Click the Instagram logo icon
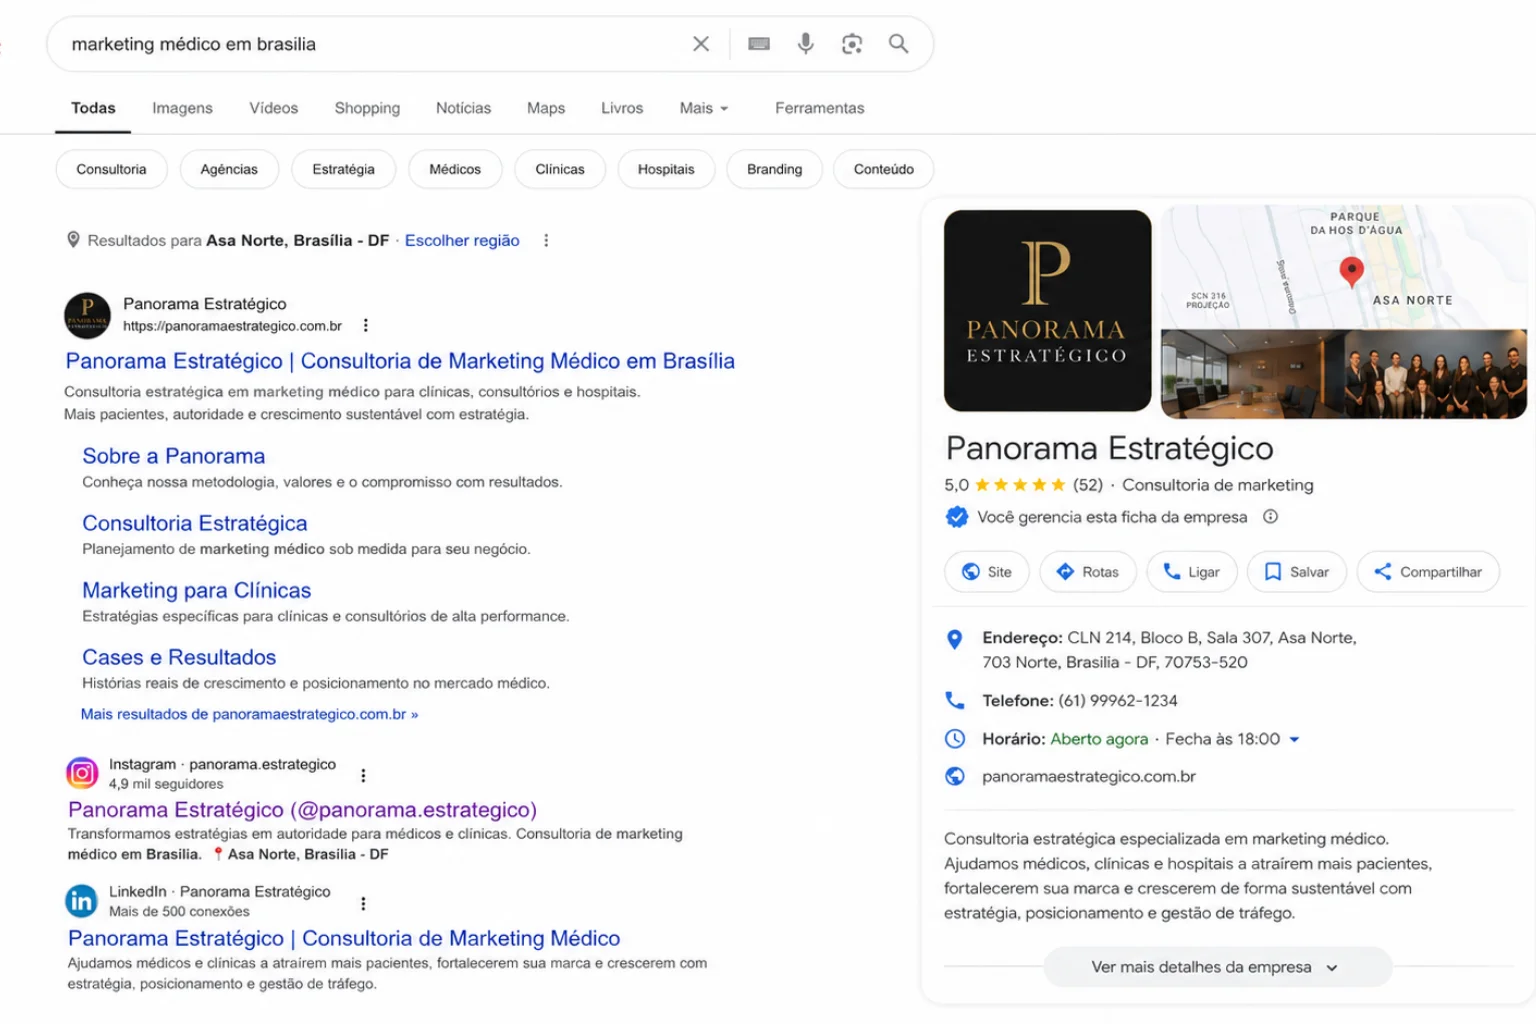This screenshot has height=1024, width=1536. (x=82, y=773)
